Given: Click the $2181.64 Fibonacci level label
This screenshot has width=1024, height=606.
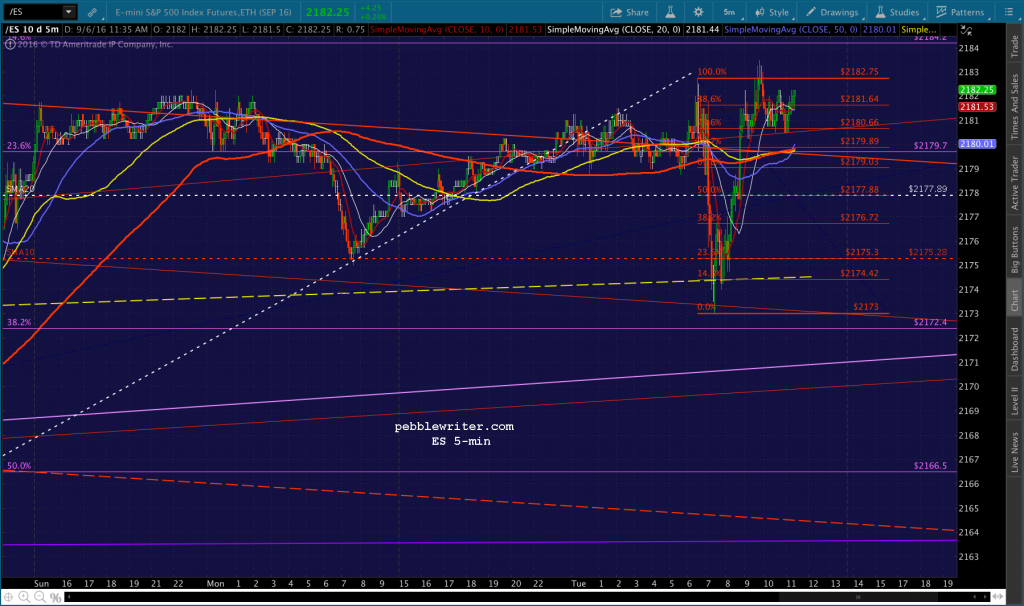Looking at the screenshot, I should [x=859, y=99].
